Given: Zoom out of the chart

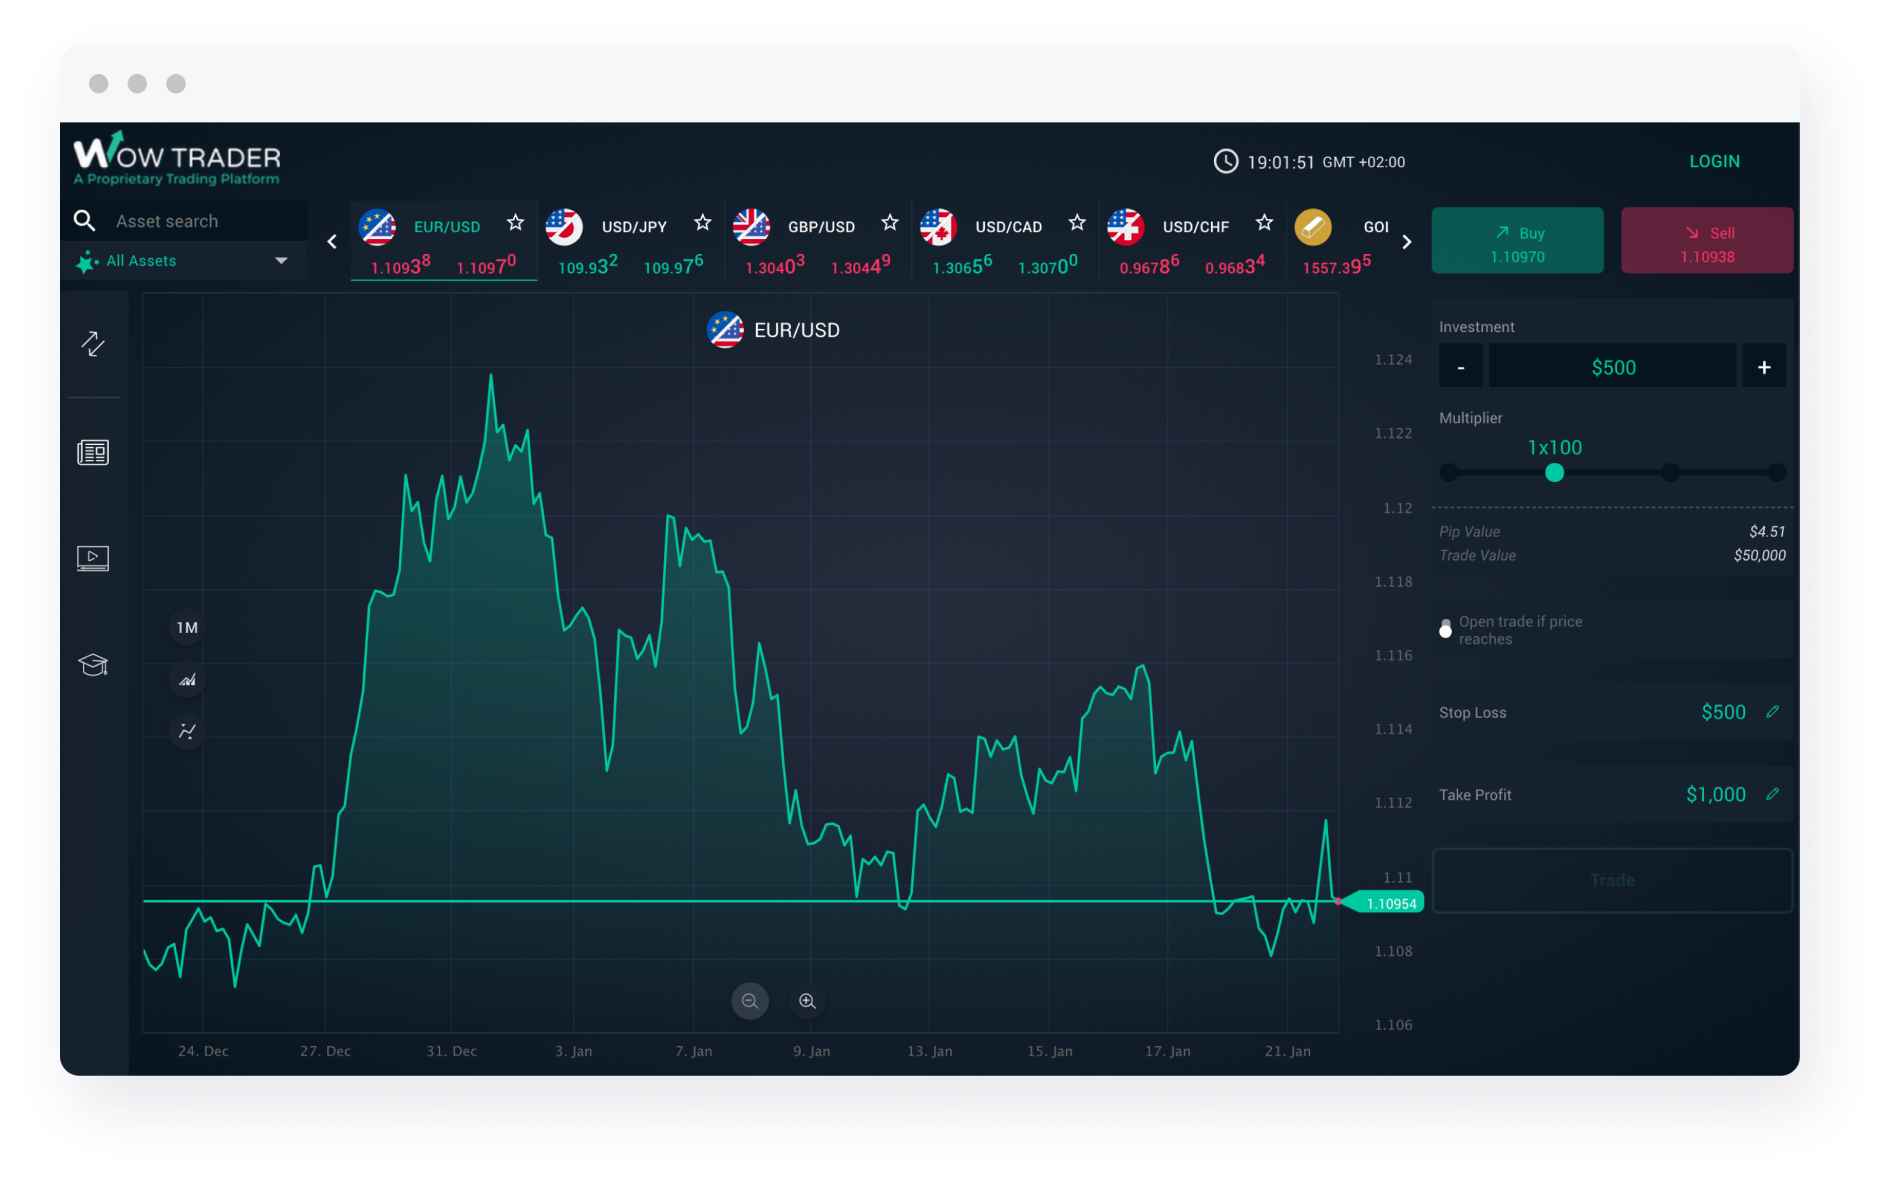Looking at the screenshot, I should tap(750, 1001).
